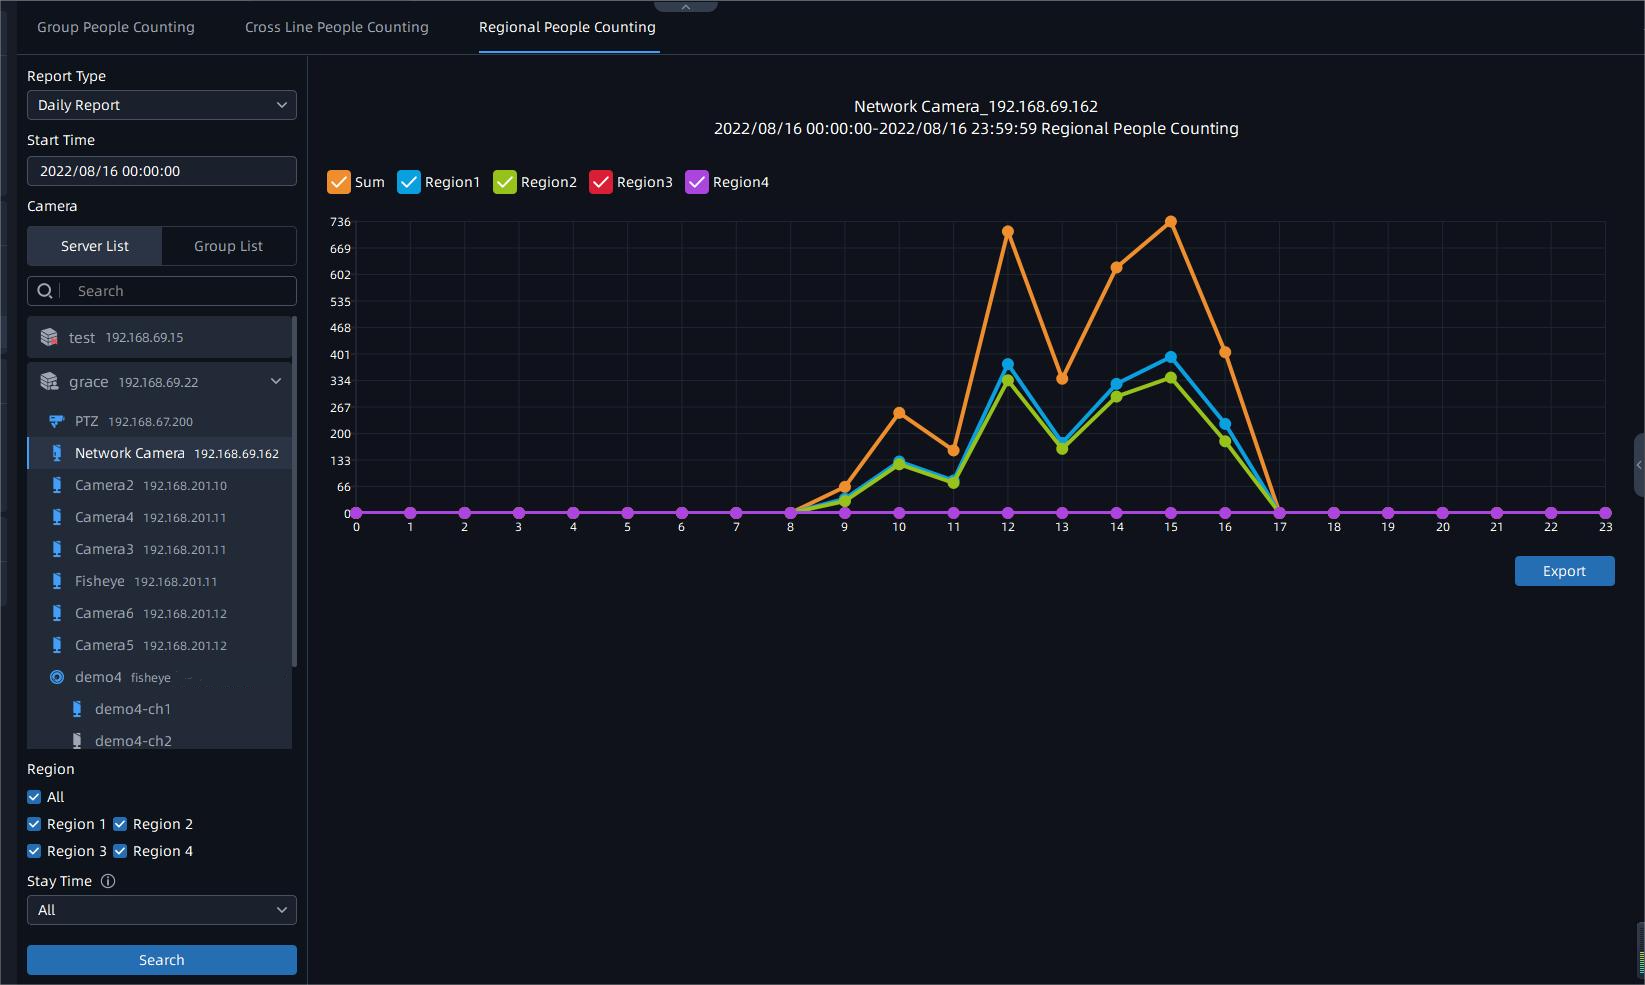Screen dimensions: 1645x985
Task: Toggle the All regions checkbox
Action: coord(34,797)
